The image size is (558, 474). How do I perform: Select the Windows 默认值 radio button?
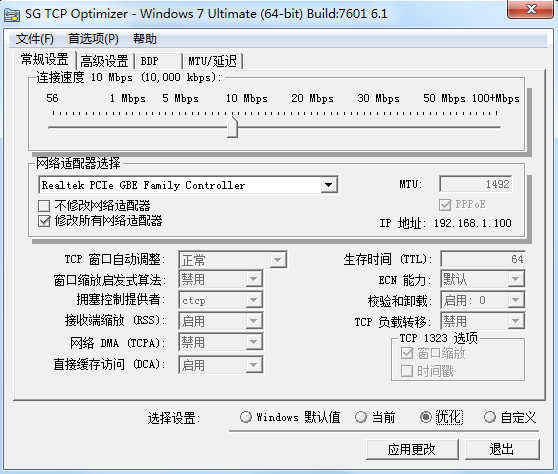(x=246, y=417)
